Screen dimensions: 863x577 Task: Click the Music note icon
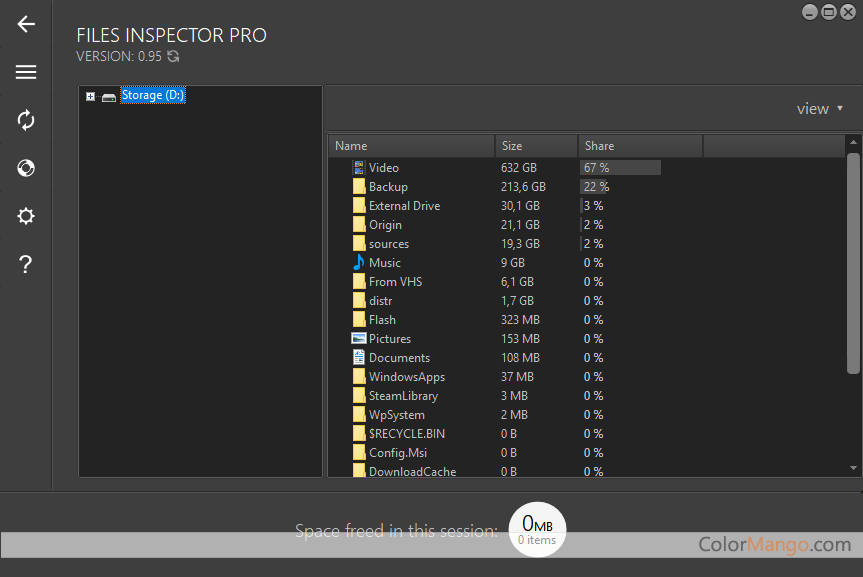tap(359, 263)
